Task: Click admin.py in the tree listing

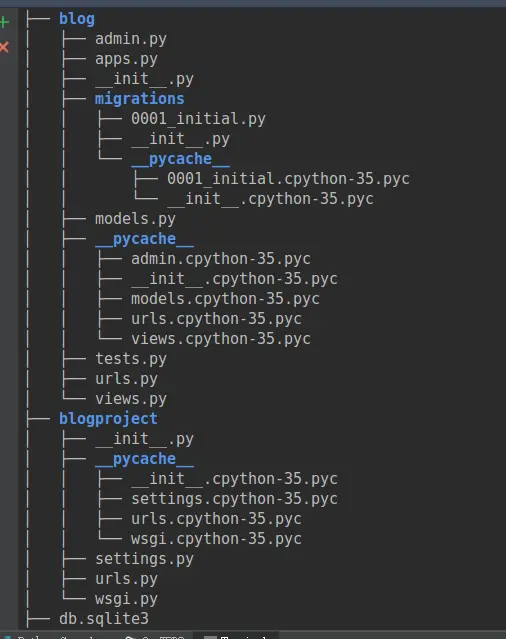Action: 131,39
